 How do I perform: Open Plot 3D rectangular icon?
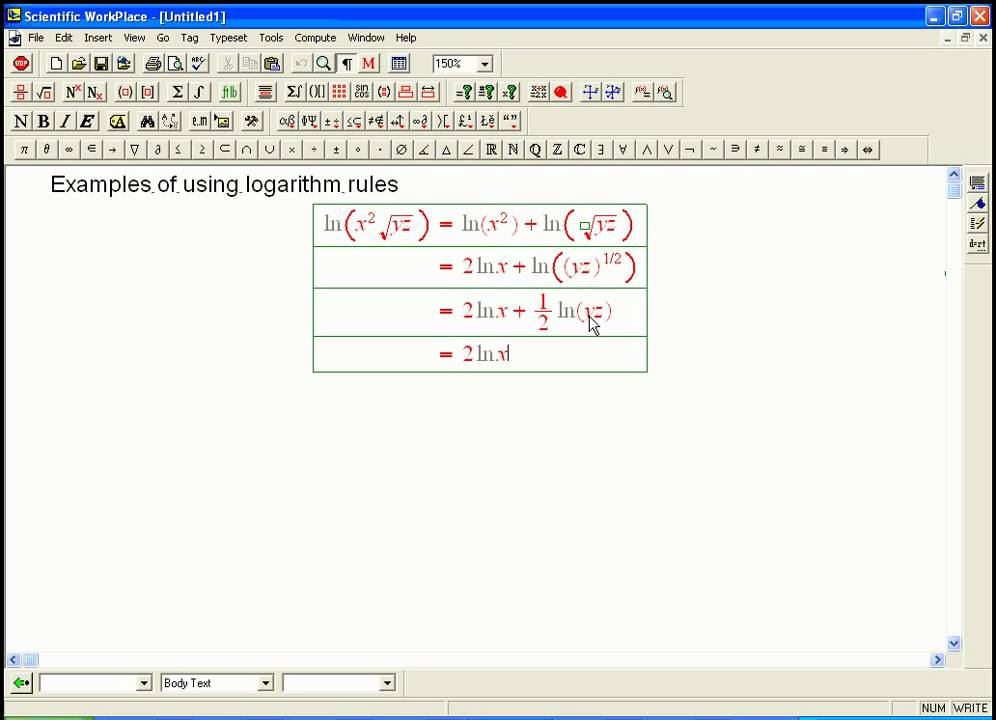(x=613, y=92)
